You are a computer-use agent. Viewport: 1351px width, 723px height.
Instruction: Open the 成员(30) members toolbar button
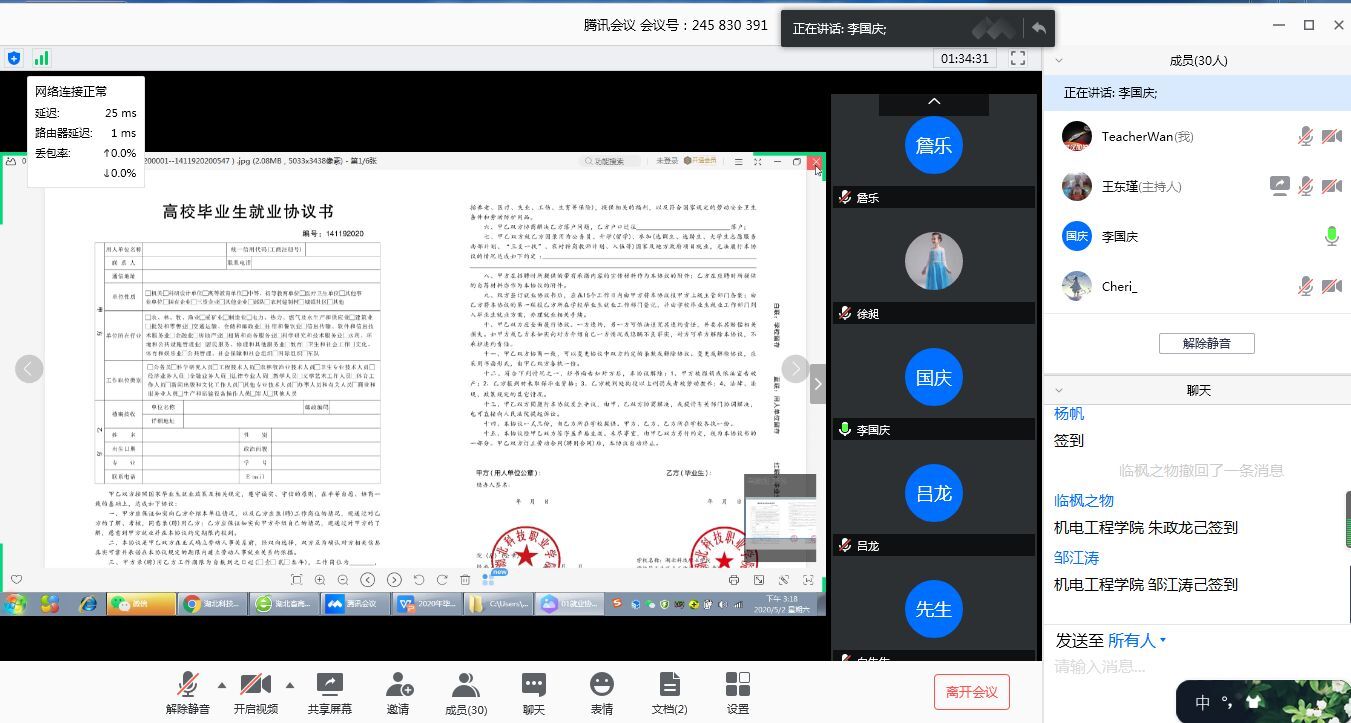466,692
